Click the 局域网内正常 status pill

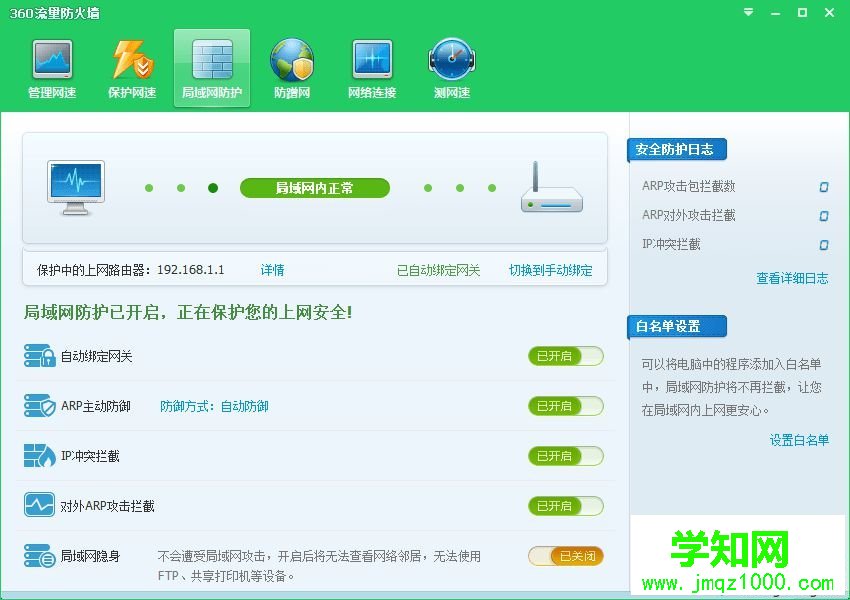point(314,188)
